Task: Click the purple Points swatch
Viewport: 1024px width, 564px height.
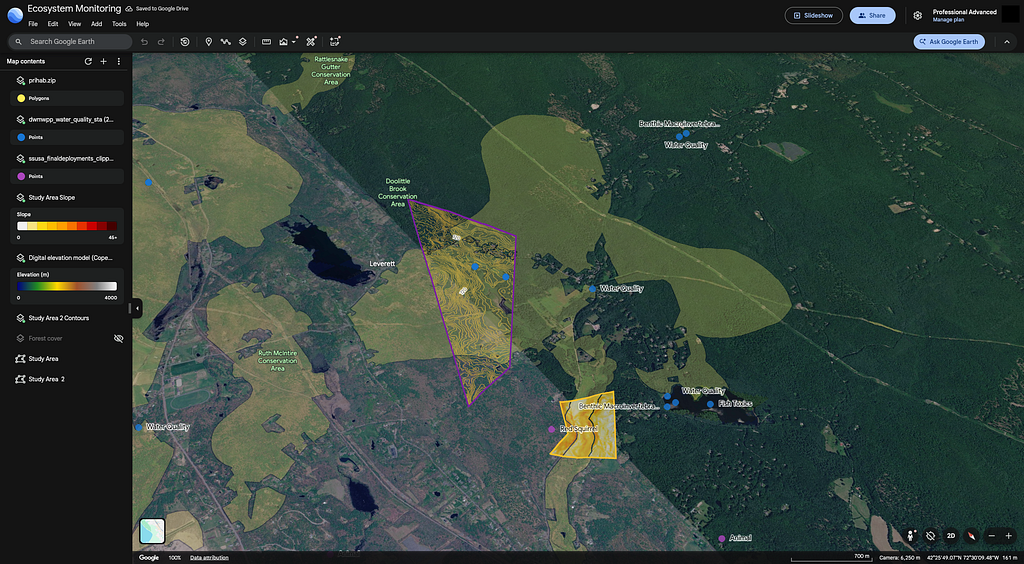Action: pyautogui.click(x=21, y=176)
